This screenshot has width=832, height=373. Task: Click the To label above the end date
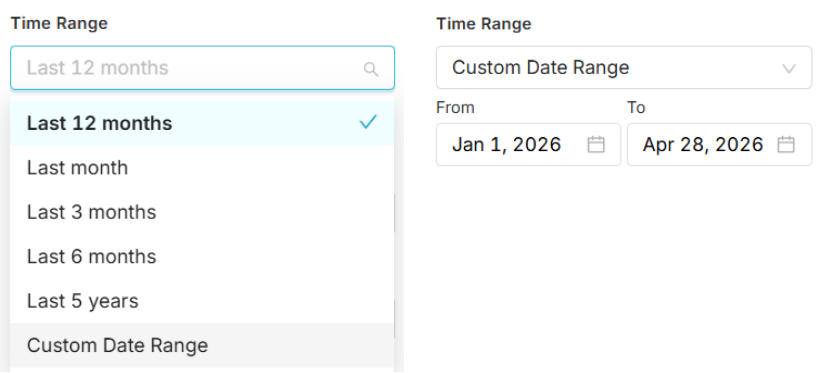click(x=636, y=108)
